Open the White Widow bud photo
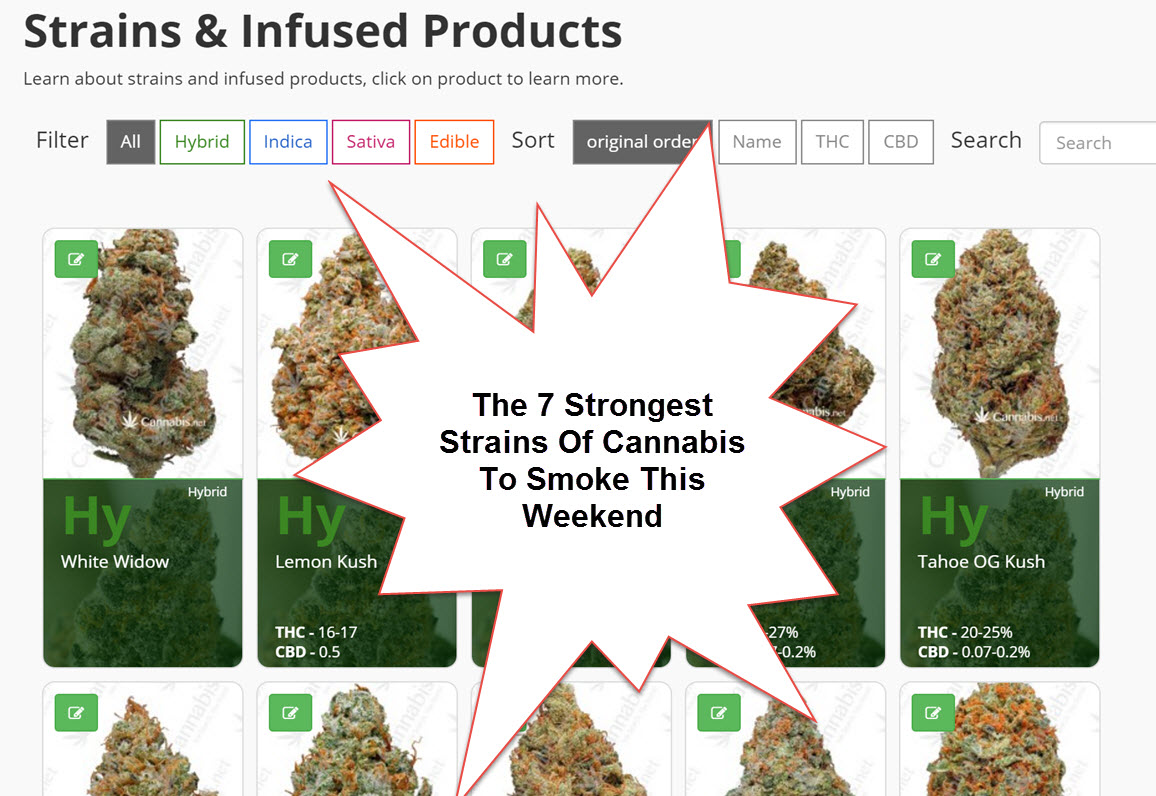1156x796 pixels. pos(143,354)
